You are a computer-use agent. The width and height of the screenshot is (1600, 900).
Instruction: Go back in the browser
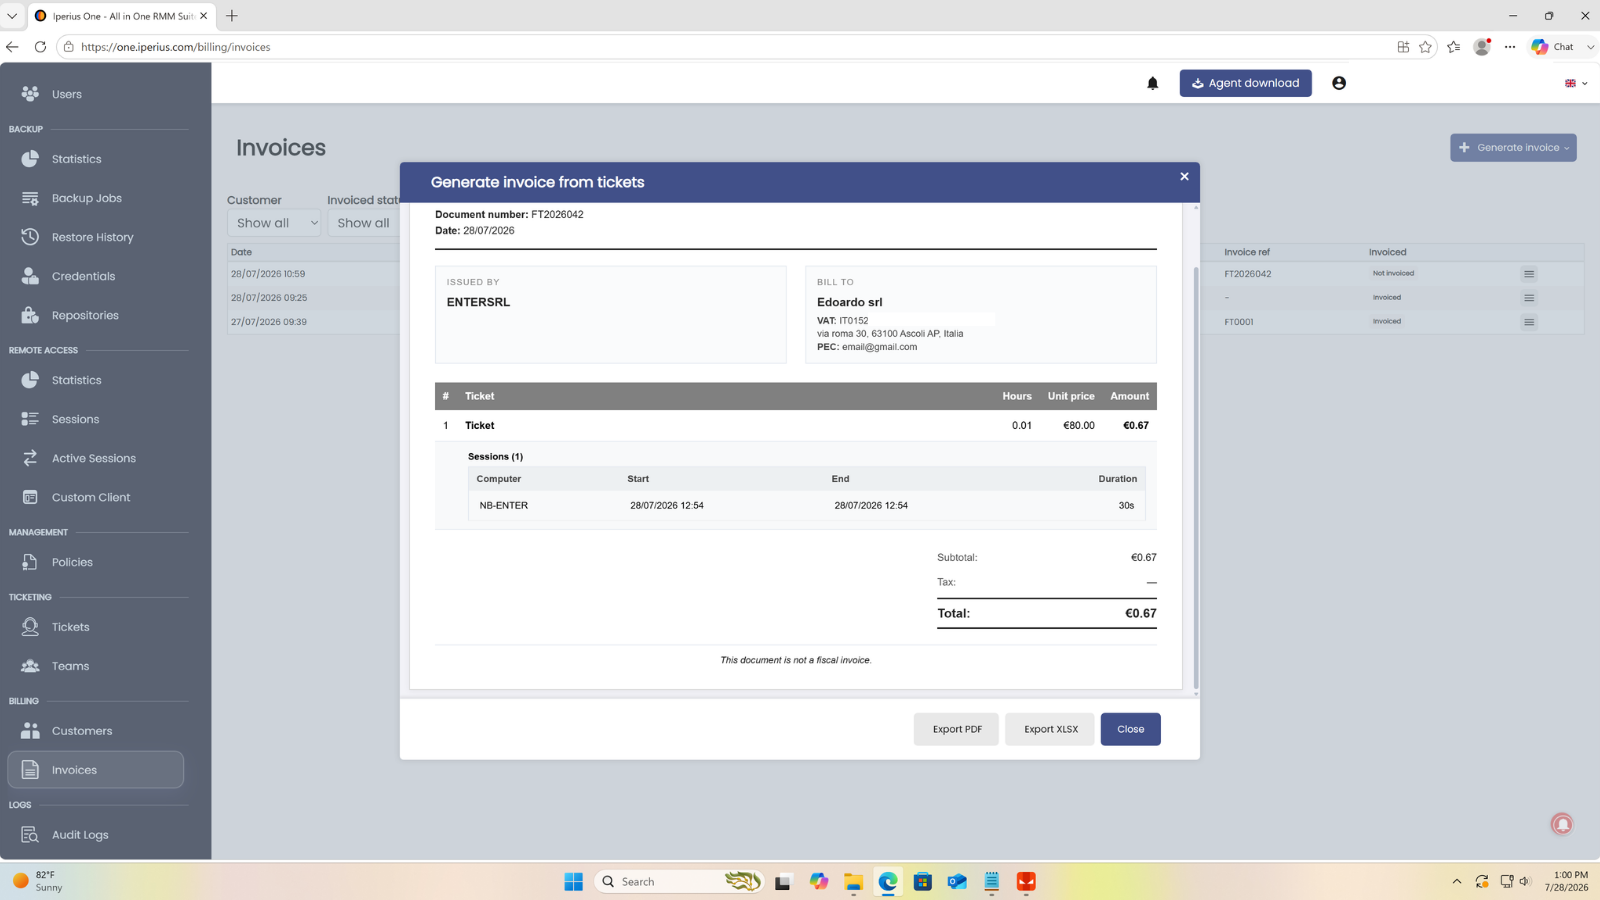click(x=12, y=47)
